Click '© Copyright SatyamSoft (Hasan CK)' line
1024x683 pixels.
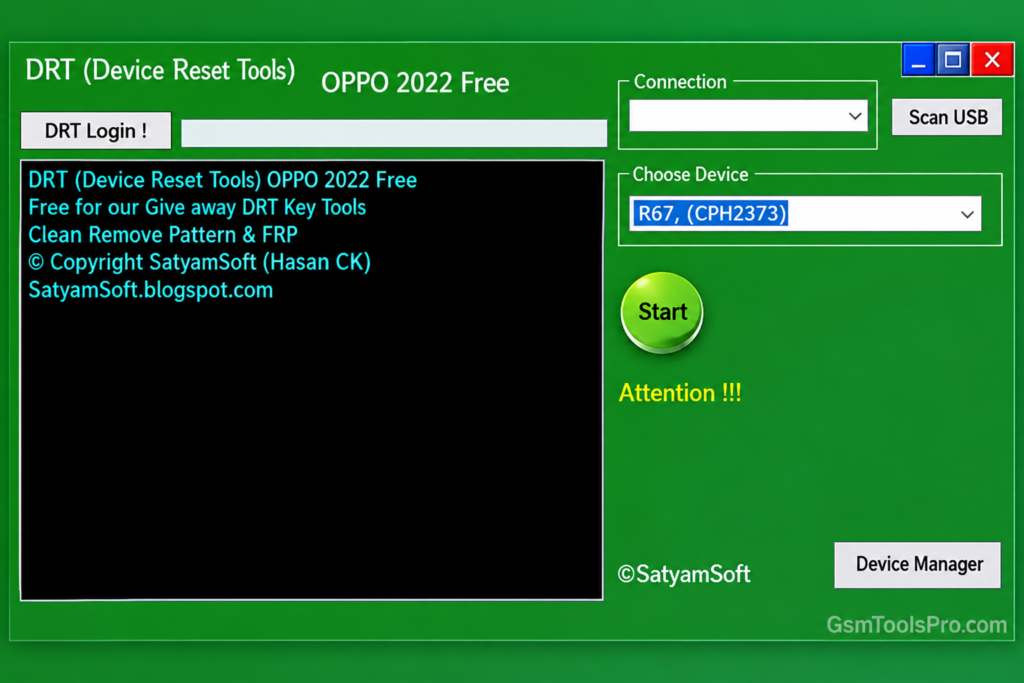[x=200, y=262]
